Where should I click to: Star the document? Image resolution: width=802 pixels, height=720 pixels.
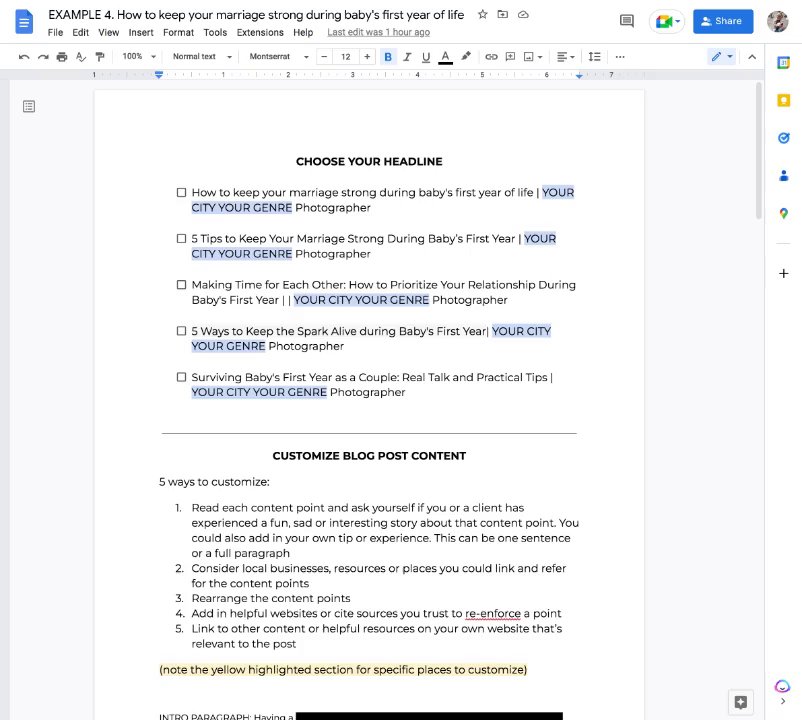[x=482, y=14]
